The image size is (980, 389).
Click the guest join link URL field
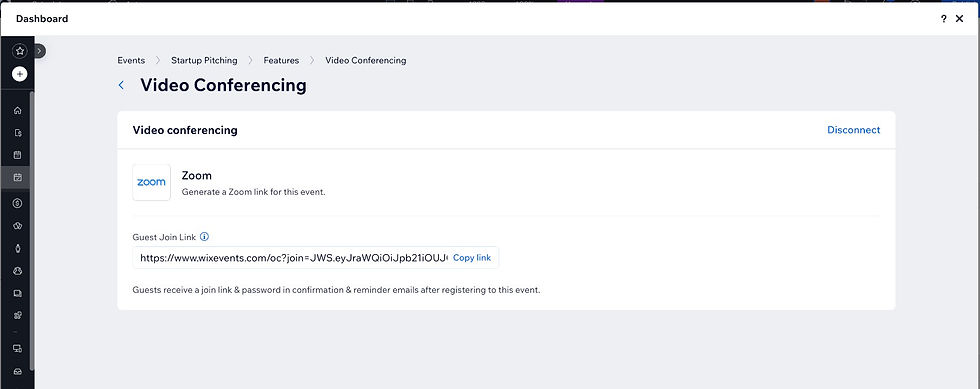tap(294, 258)
